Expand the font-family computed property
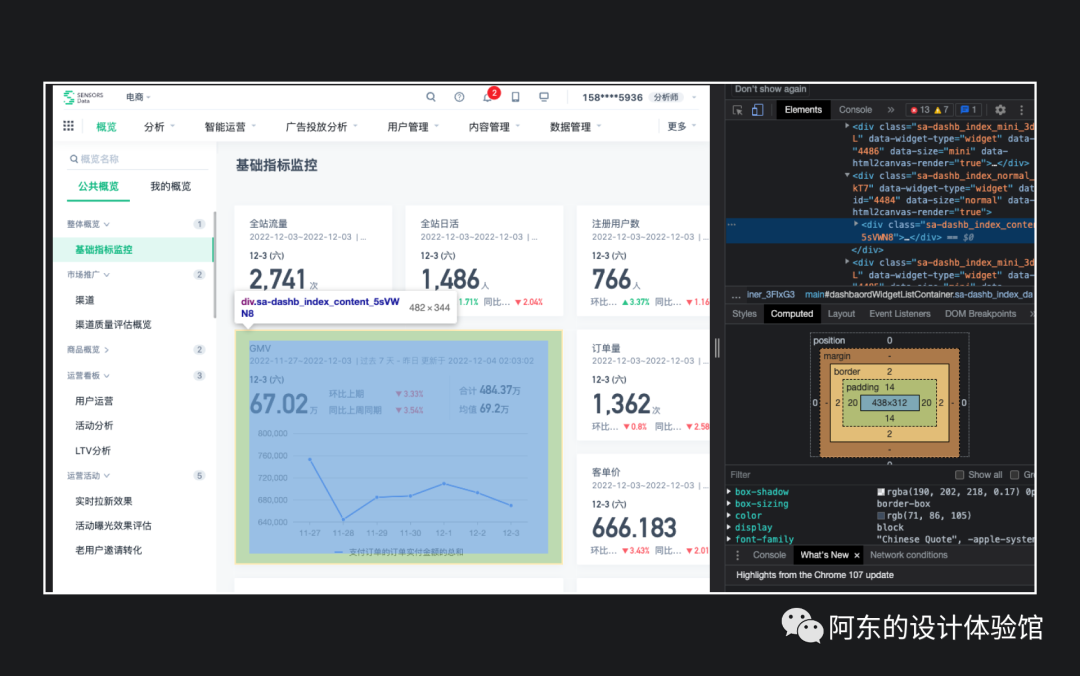The width and height of the screenshot is (1080, 676). coord(729,540)
